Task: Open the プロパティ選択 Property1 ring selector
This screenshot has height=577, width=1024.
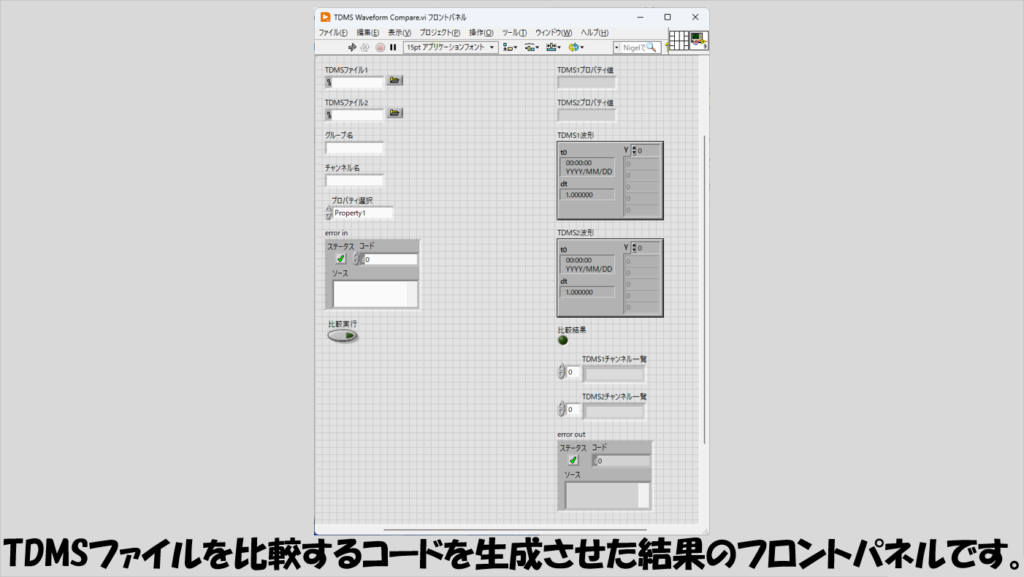Action: click(362, 213)
